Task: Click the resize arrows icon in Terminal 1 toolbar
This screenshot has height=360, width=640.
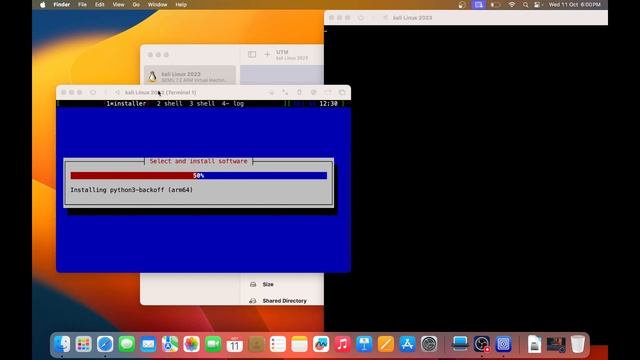Action: coord(285,93)
